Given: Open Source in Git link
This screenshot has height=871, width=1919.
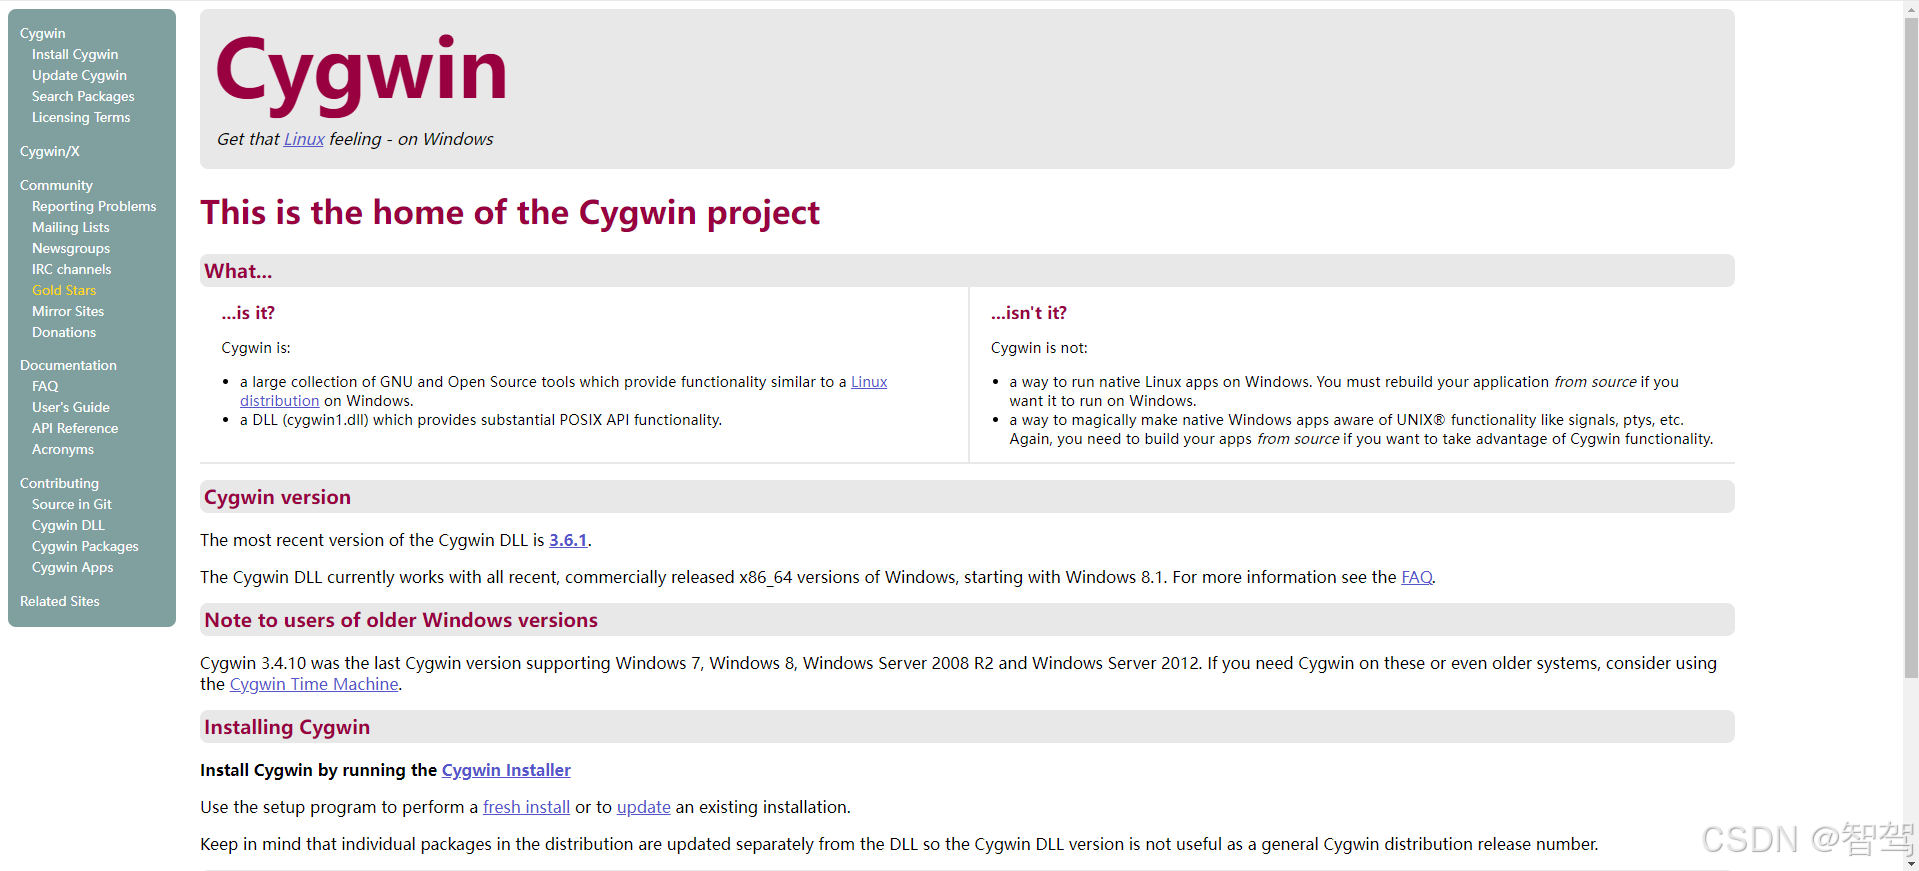Looking at the screenshot, I should pyautogui.click(x=72, y=504).
